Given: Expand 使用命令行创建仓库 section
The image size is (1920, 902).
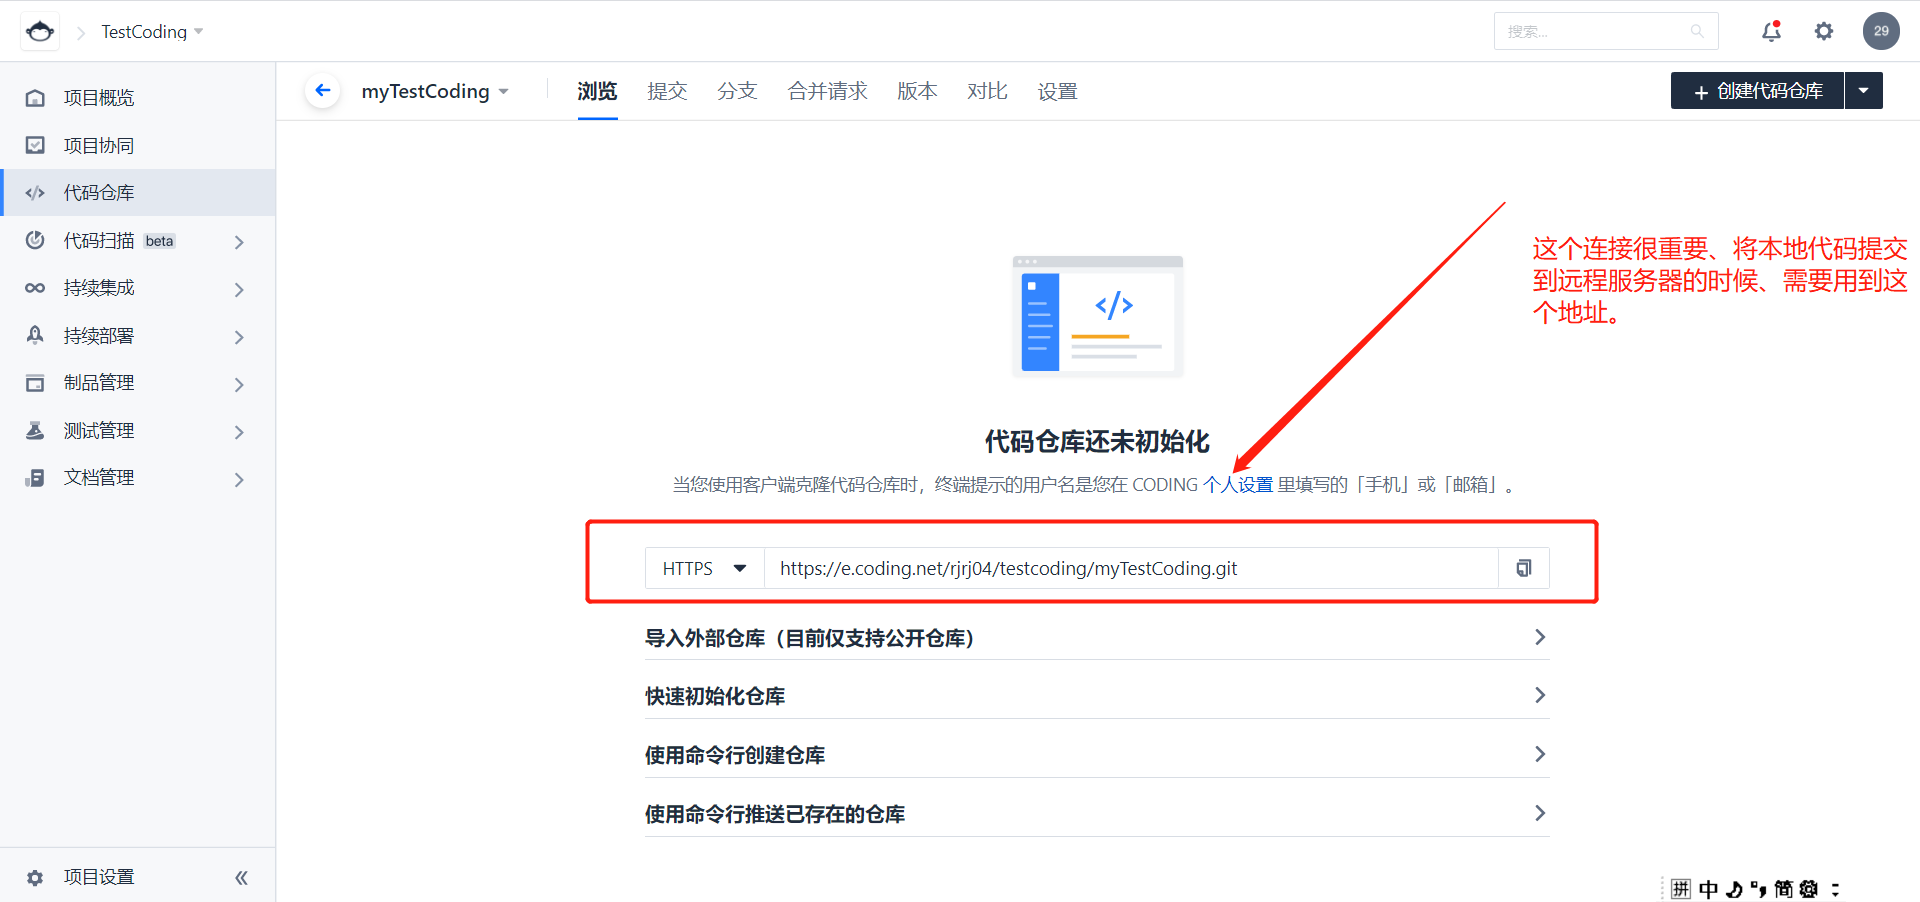Looking at the screenshot, I should click(x=1097, y=755).
